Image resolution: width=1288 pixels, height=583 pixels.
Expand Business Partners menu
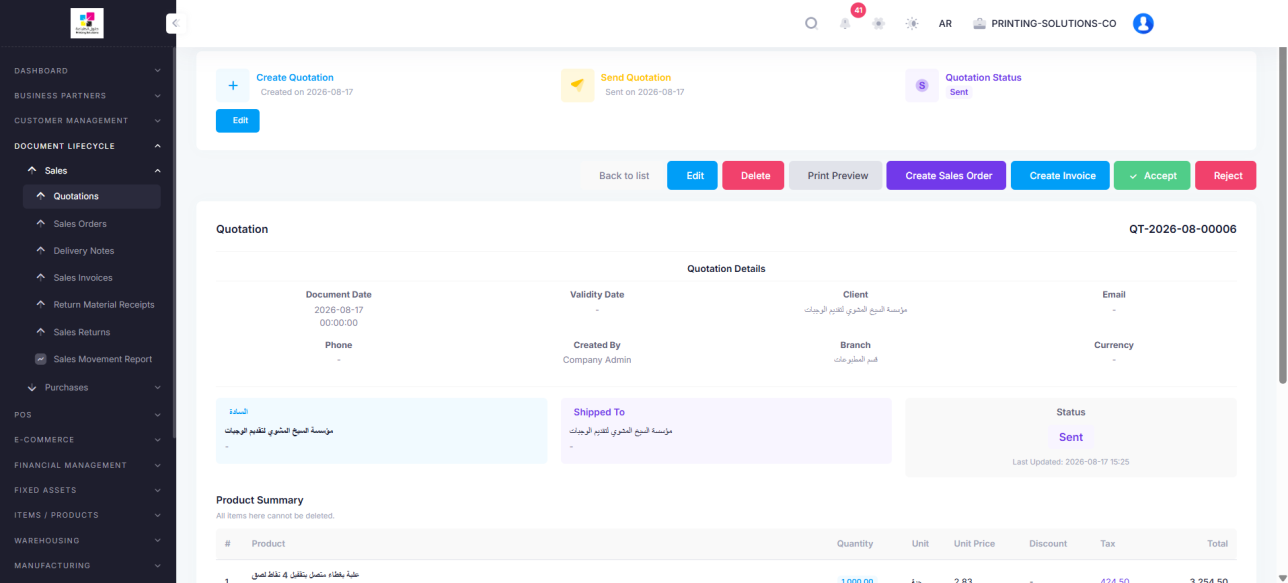tap(87, 95)
